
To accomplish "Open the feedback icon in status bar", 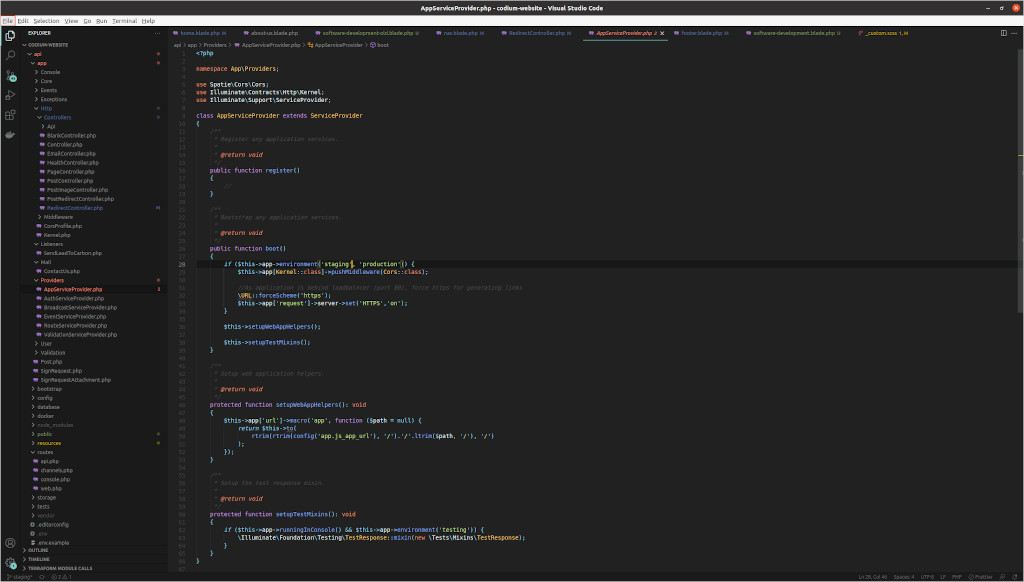I will [1002, 577].
